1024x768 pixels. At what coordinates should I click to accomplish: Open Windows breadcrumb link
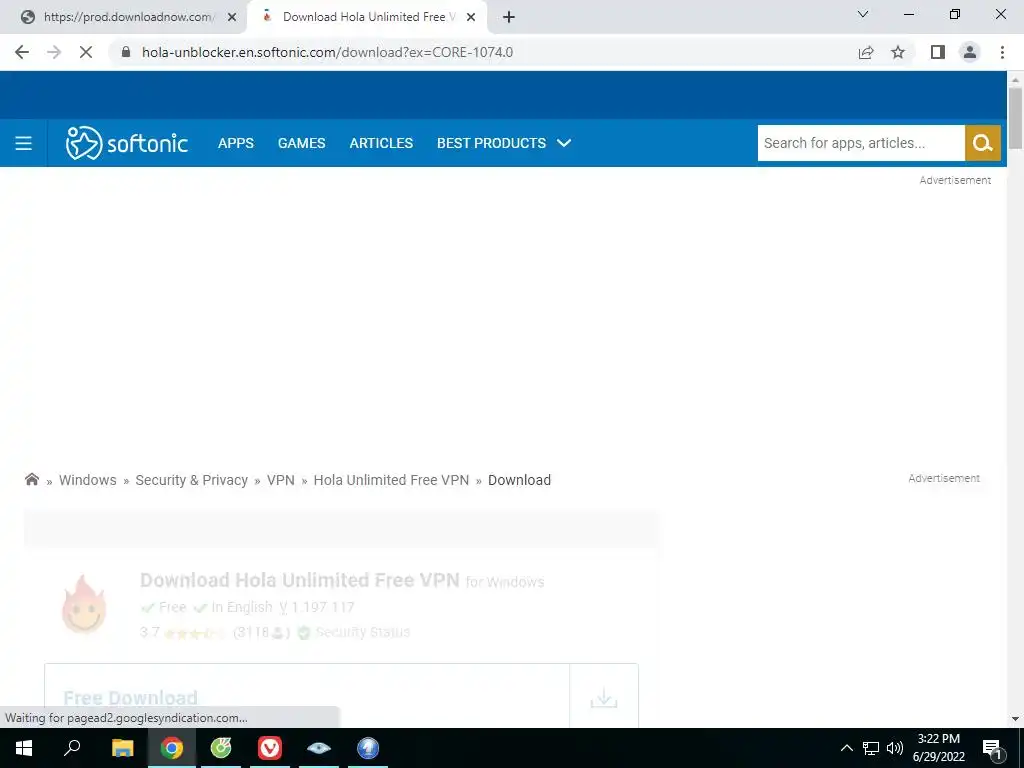tap(88, 480)
